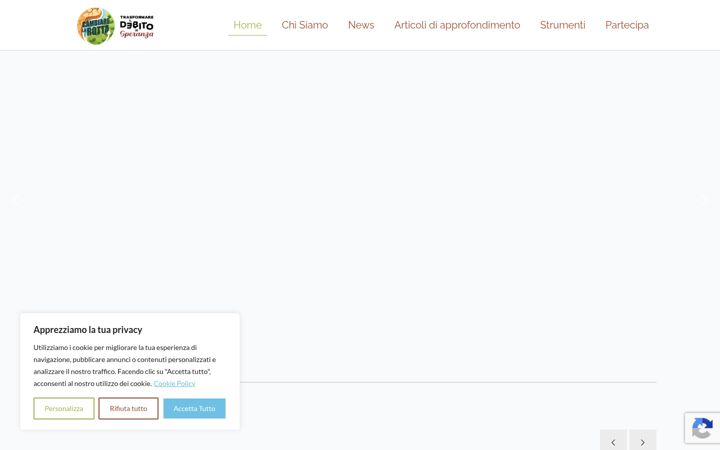This screenshot has height=450, width=720.
Task: Go to next item with right arrow button
Action: click(642, 442)
